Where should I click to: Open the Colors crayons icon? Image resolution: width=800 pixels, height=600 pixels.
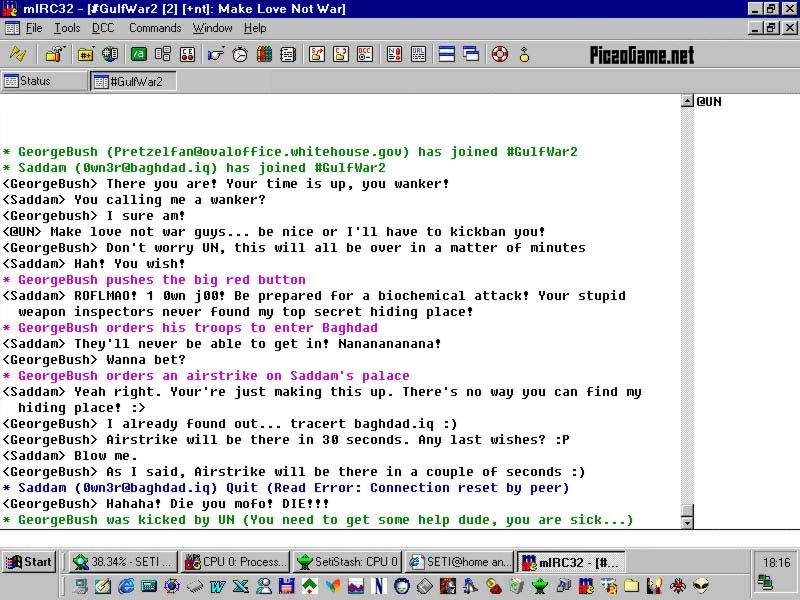264,54
